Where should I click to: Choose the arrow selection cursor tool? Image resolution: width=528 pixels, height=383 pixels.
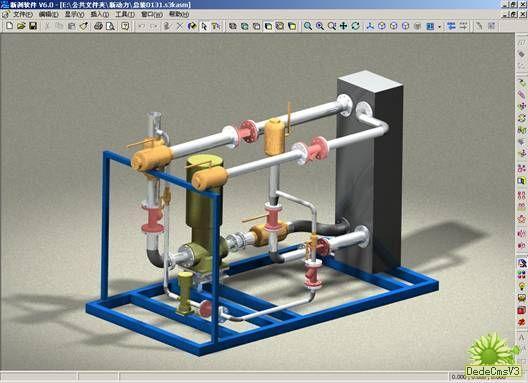coord(204,26)
